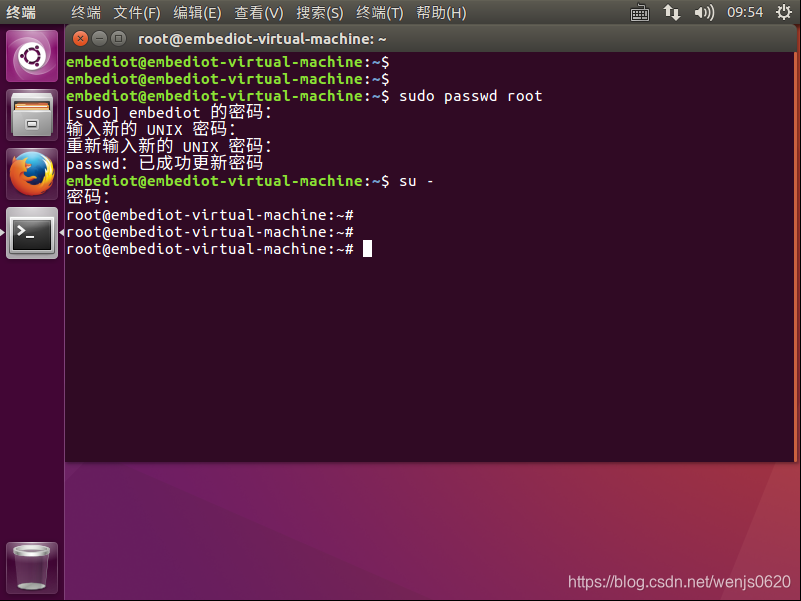Image resolution: width=801 pixels, height=601 pixels.
Task: Maximize the terminal window
Action: click(x=119, y=38)
